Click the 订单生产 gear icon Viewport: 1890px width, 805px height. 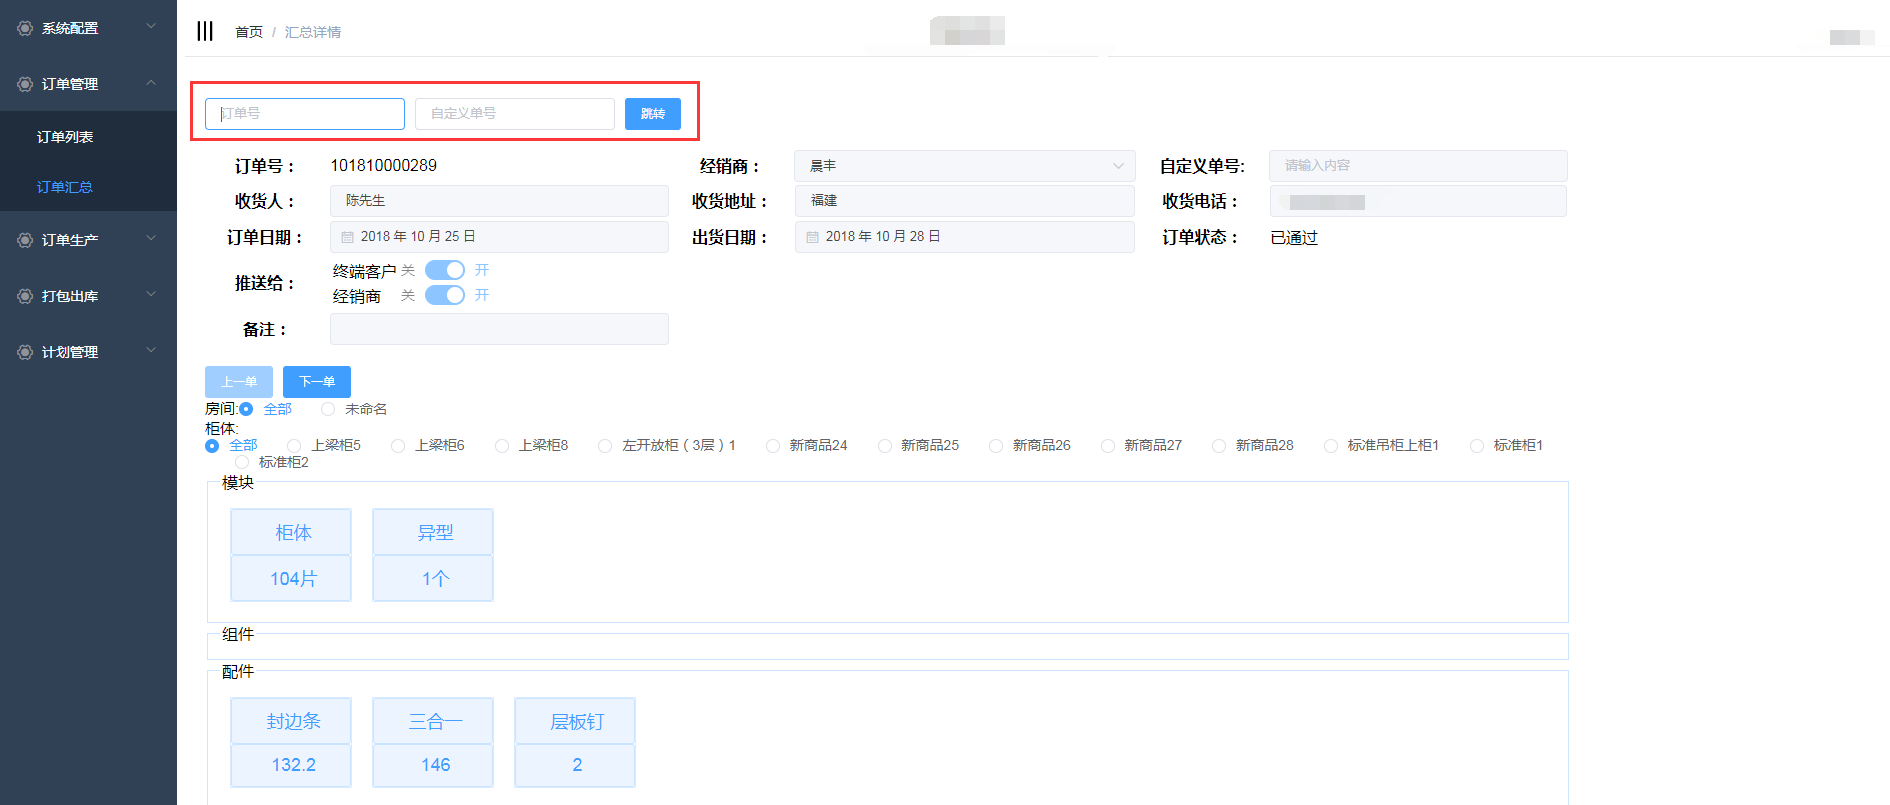pos(25,240)
